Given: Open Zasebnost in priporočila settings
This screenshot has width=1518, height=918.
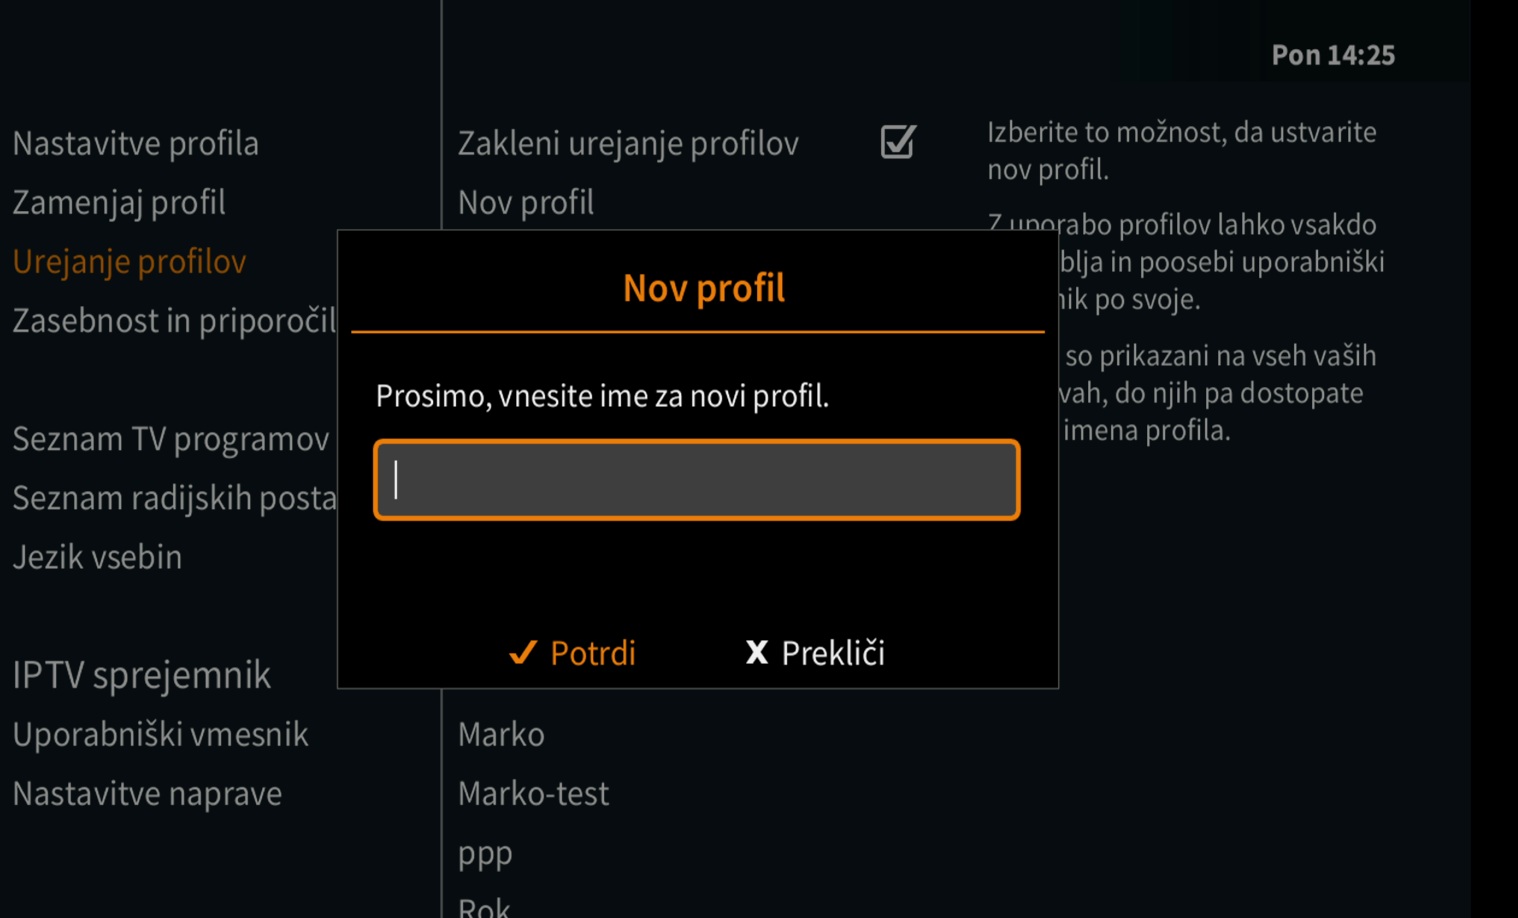Looking at the screenshot, I should coord(174,321).
